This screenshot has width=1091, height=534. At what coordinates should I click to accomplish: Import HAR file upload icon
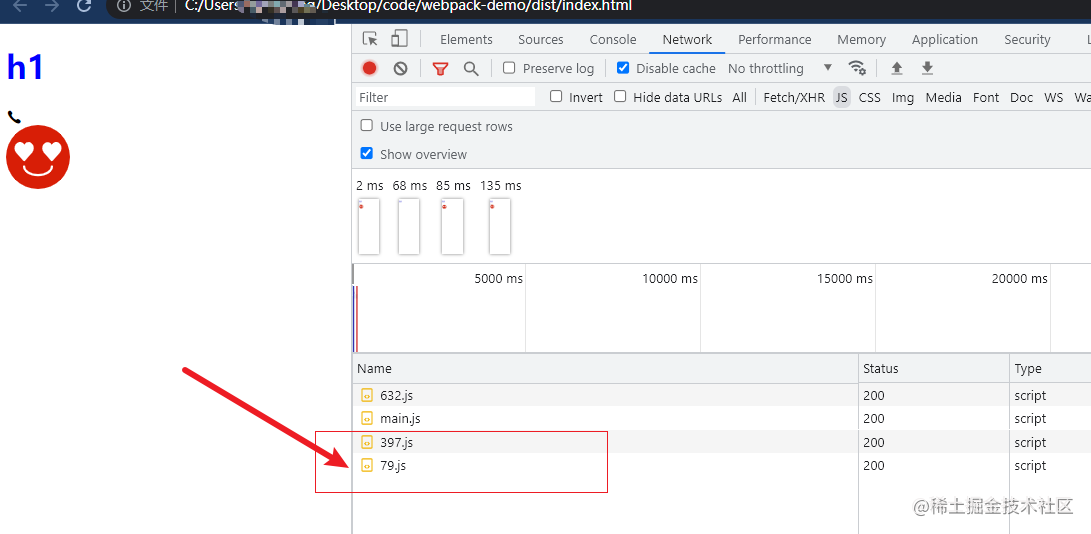click(x=897, y=68)
